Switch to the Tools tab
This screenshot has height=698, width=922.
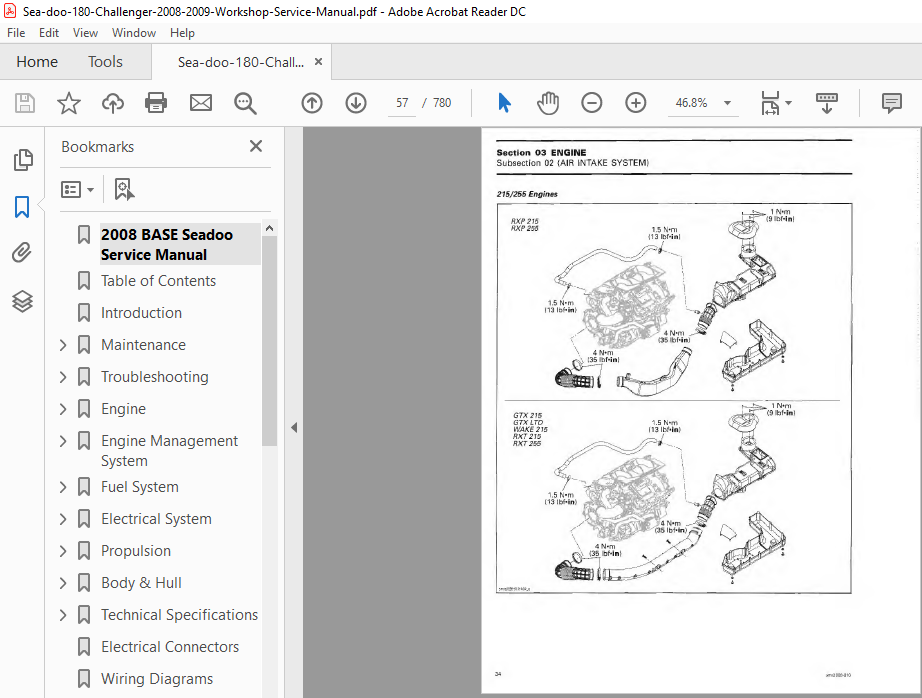[x=105, y=62]
